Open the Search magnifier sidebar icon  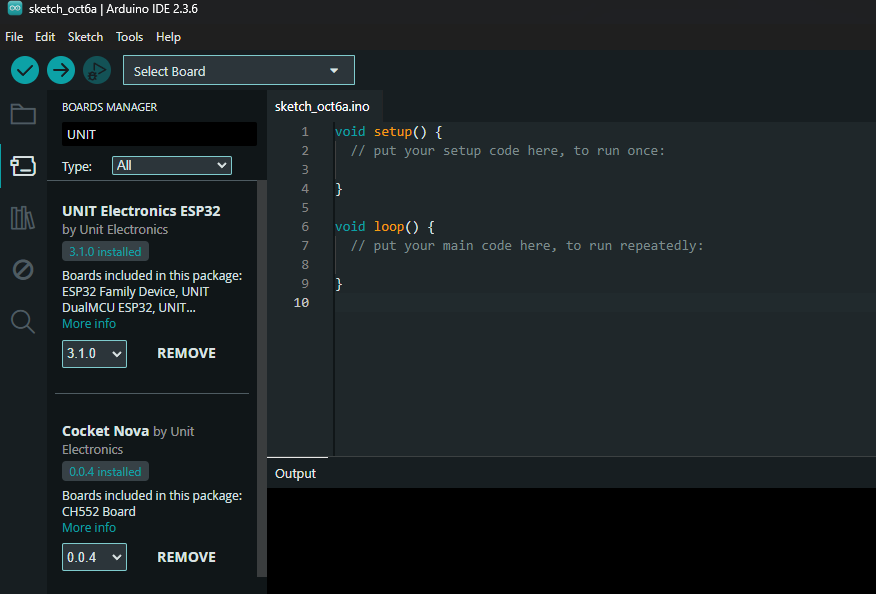(x=23, y=322)
